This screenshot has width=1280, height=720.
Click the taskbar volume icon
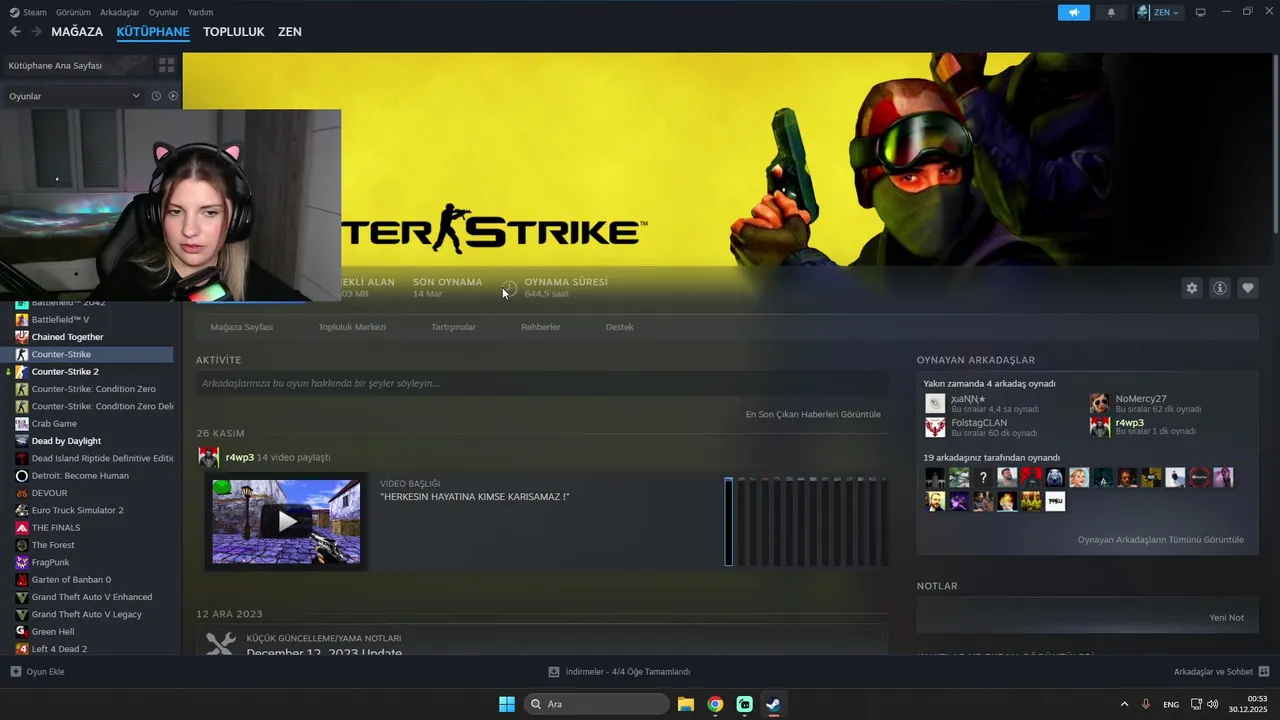[x=1213, y=705]
